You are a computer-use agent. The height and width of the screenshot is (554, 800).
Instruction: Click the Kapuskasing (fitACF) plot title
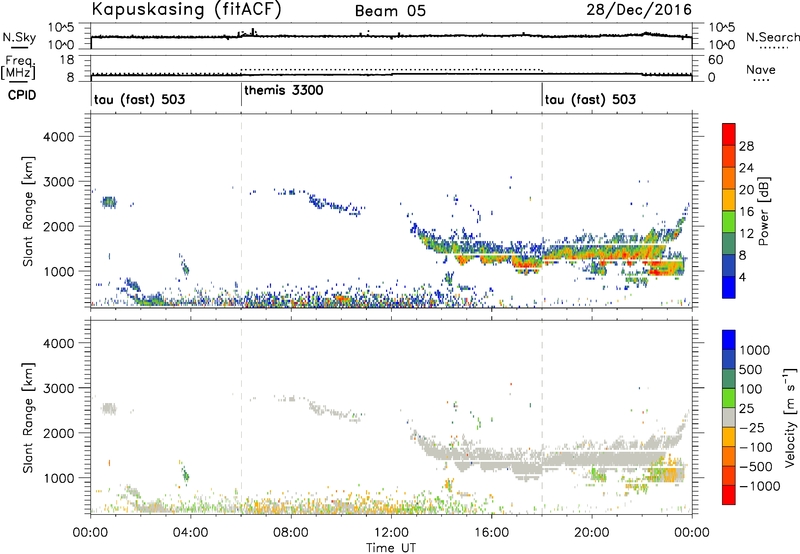186,9
